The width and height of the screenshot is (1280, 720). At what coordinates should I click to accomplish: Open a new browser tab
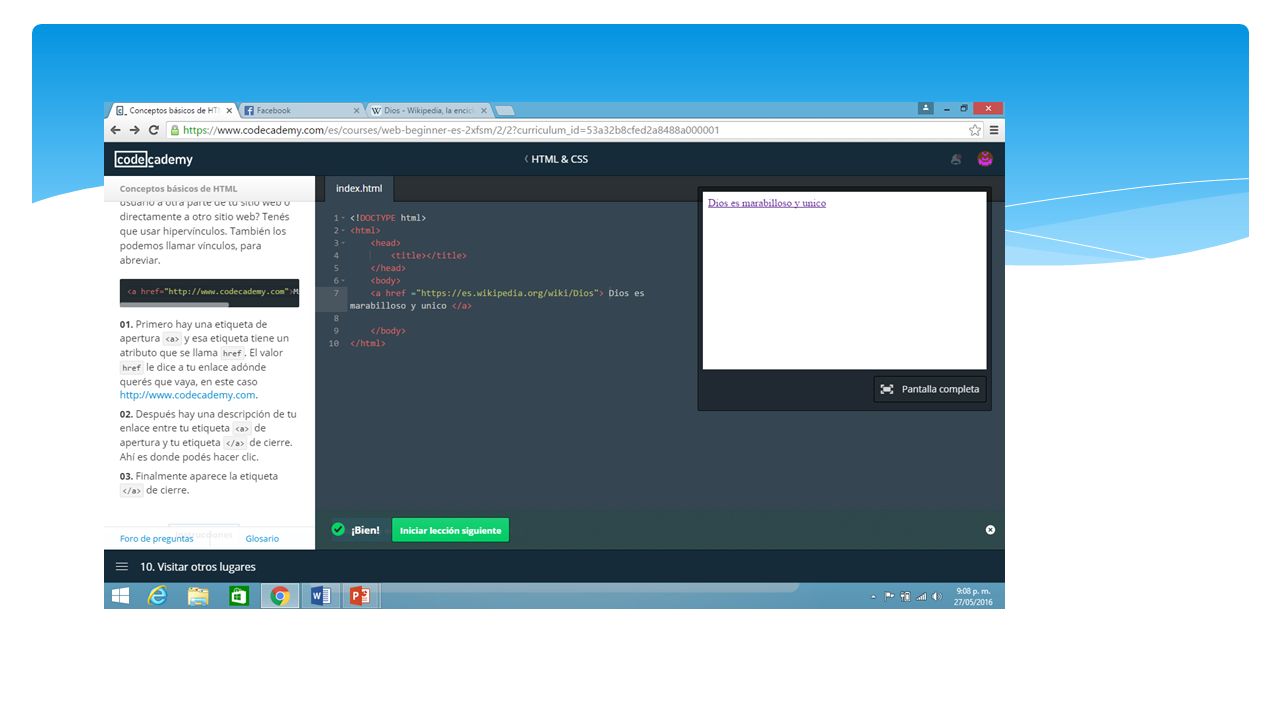pos(505,110)
